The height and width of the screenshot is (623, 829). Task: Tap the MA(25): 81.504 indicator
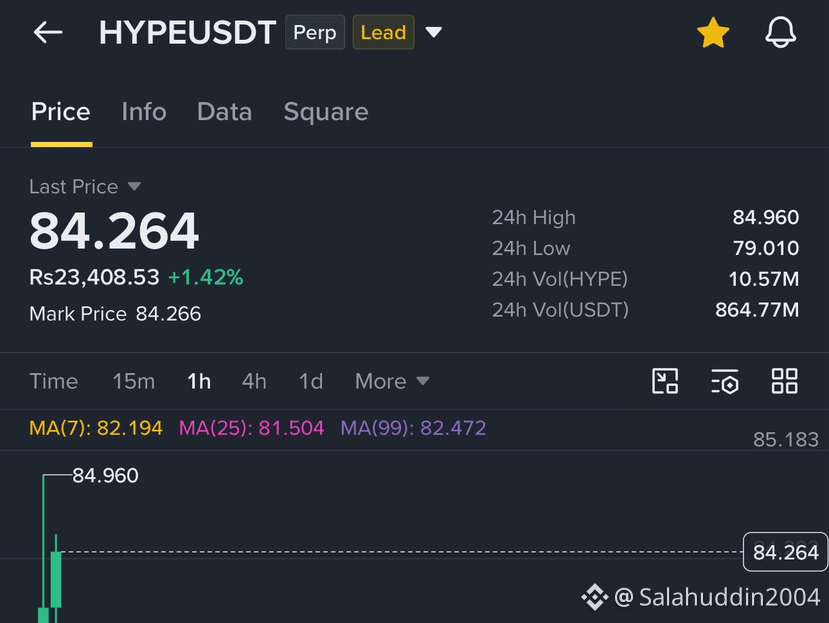(251, 428)
